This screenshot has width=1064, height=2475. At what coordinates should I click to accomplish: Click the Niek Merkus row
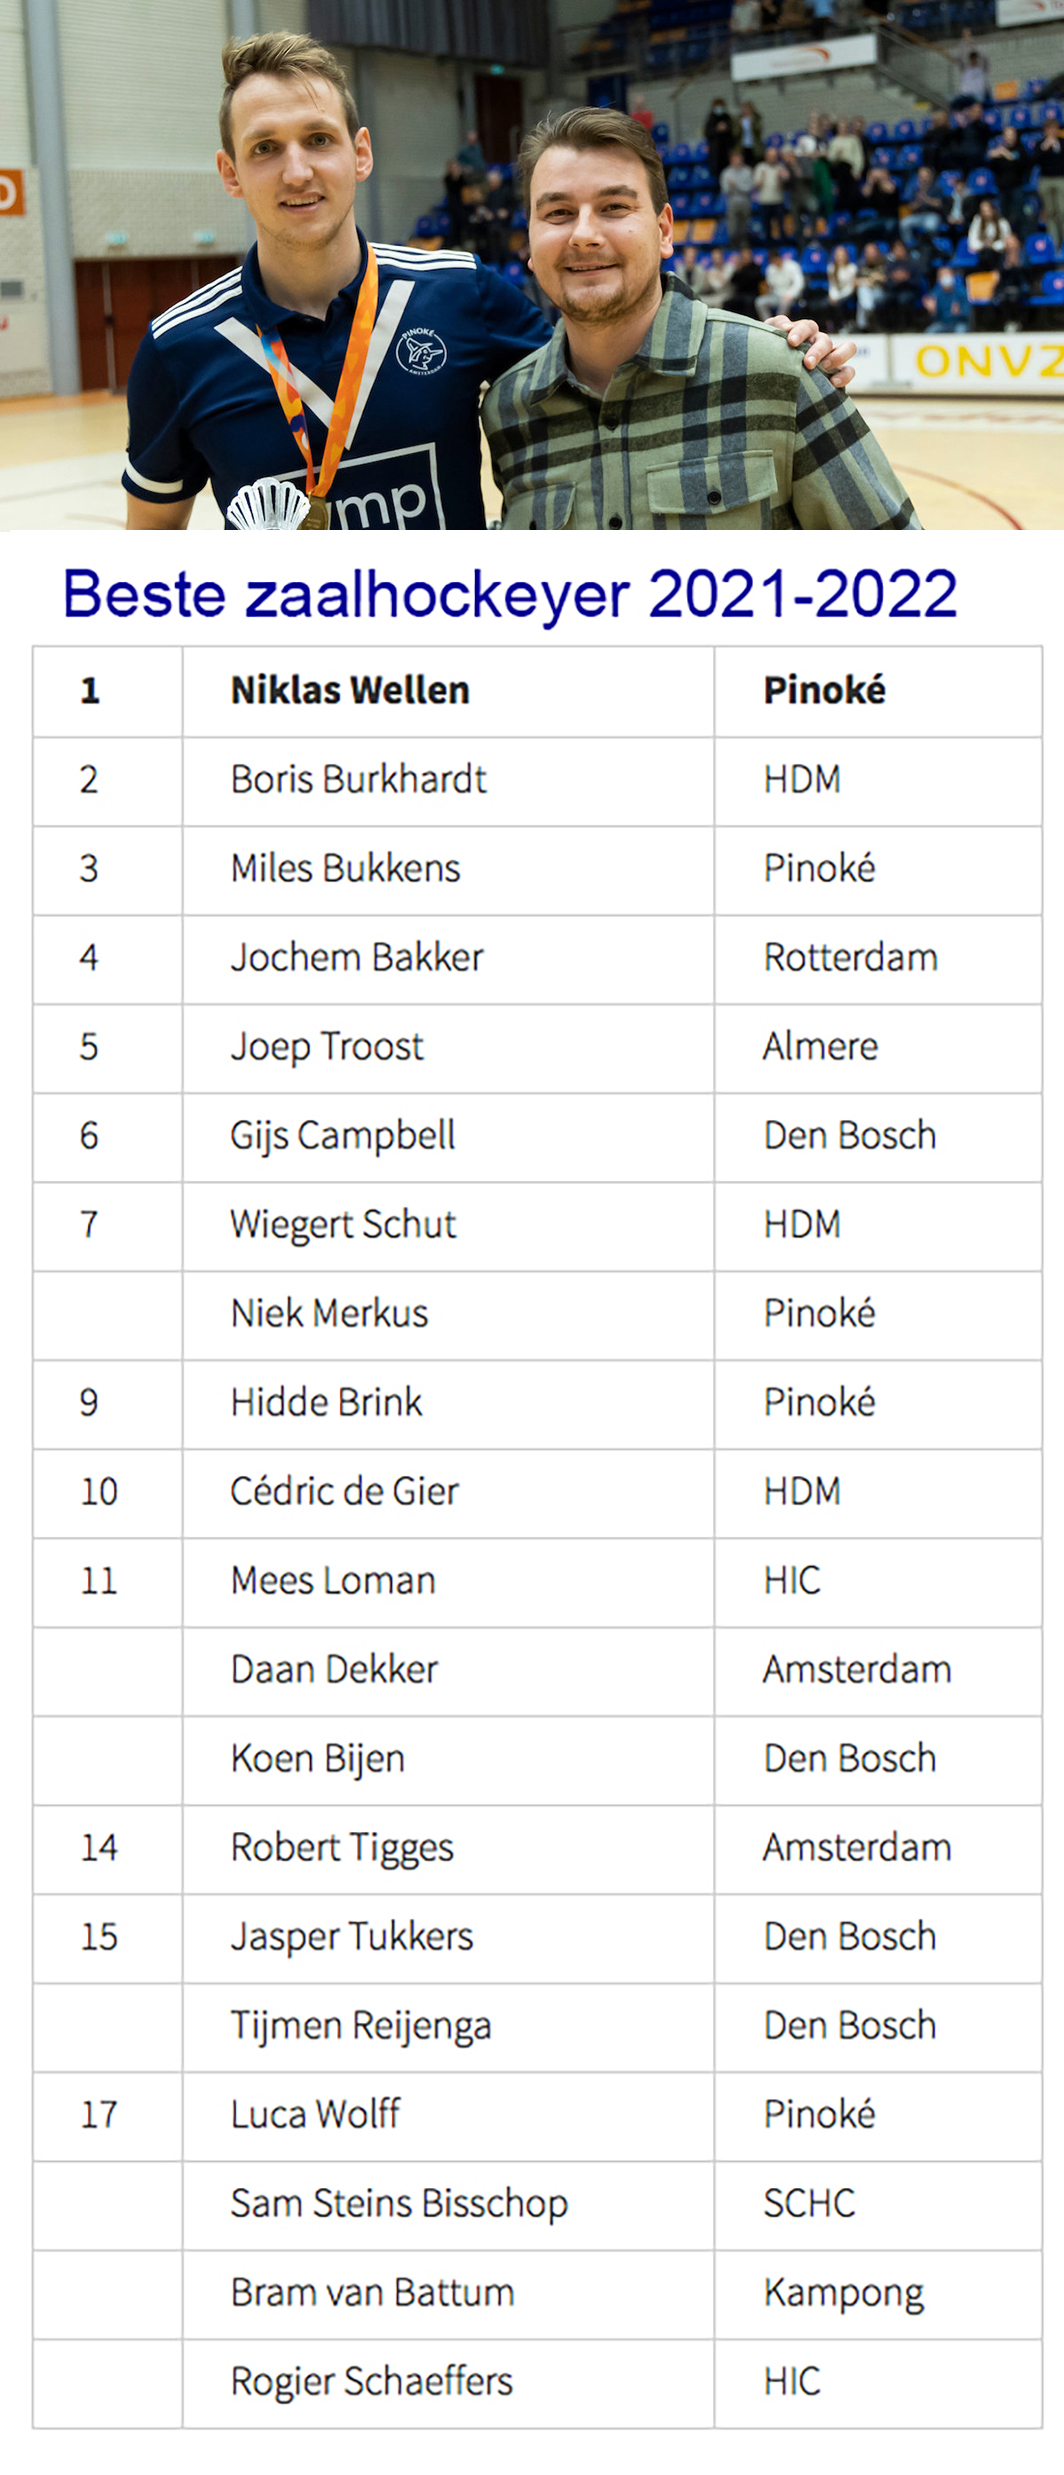point(538,1315)
